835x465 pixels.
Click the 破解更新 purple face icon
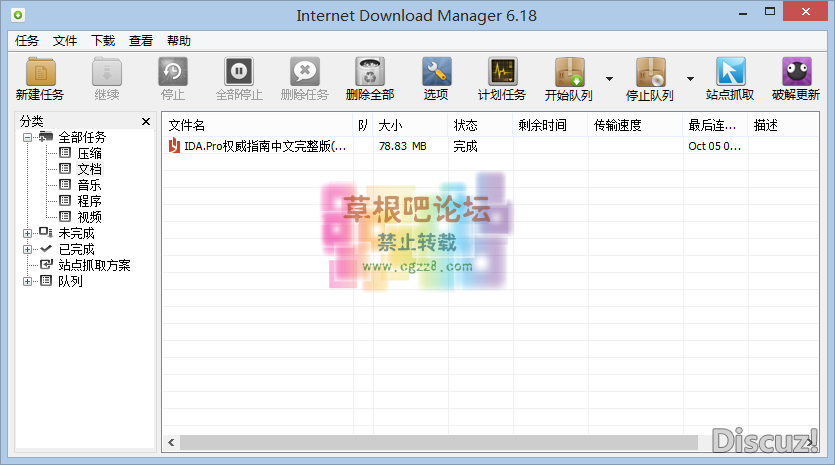coord(797,72)
